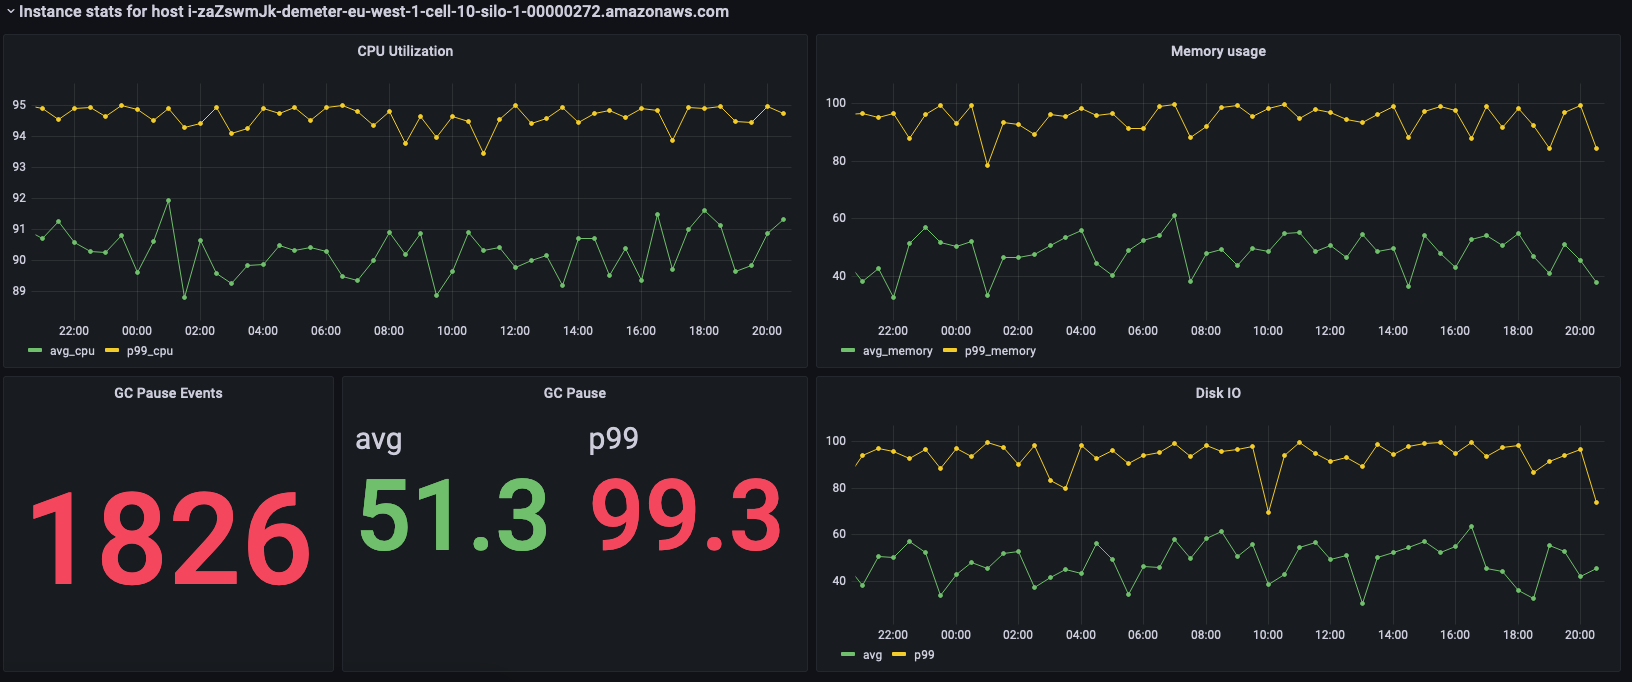1632x682 pixels.
Task: Open the GC Pause panel title menu
Action: pos(574,393)
